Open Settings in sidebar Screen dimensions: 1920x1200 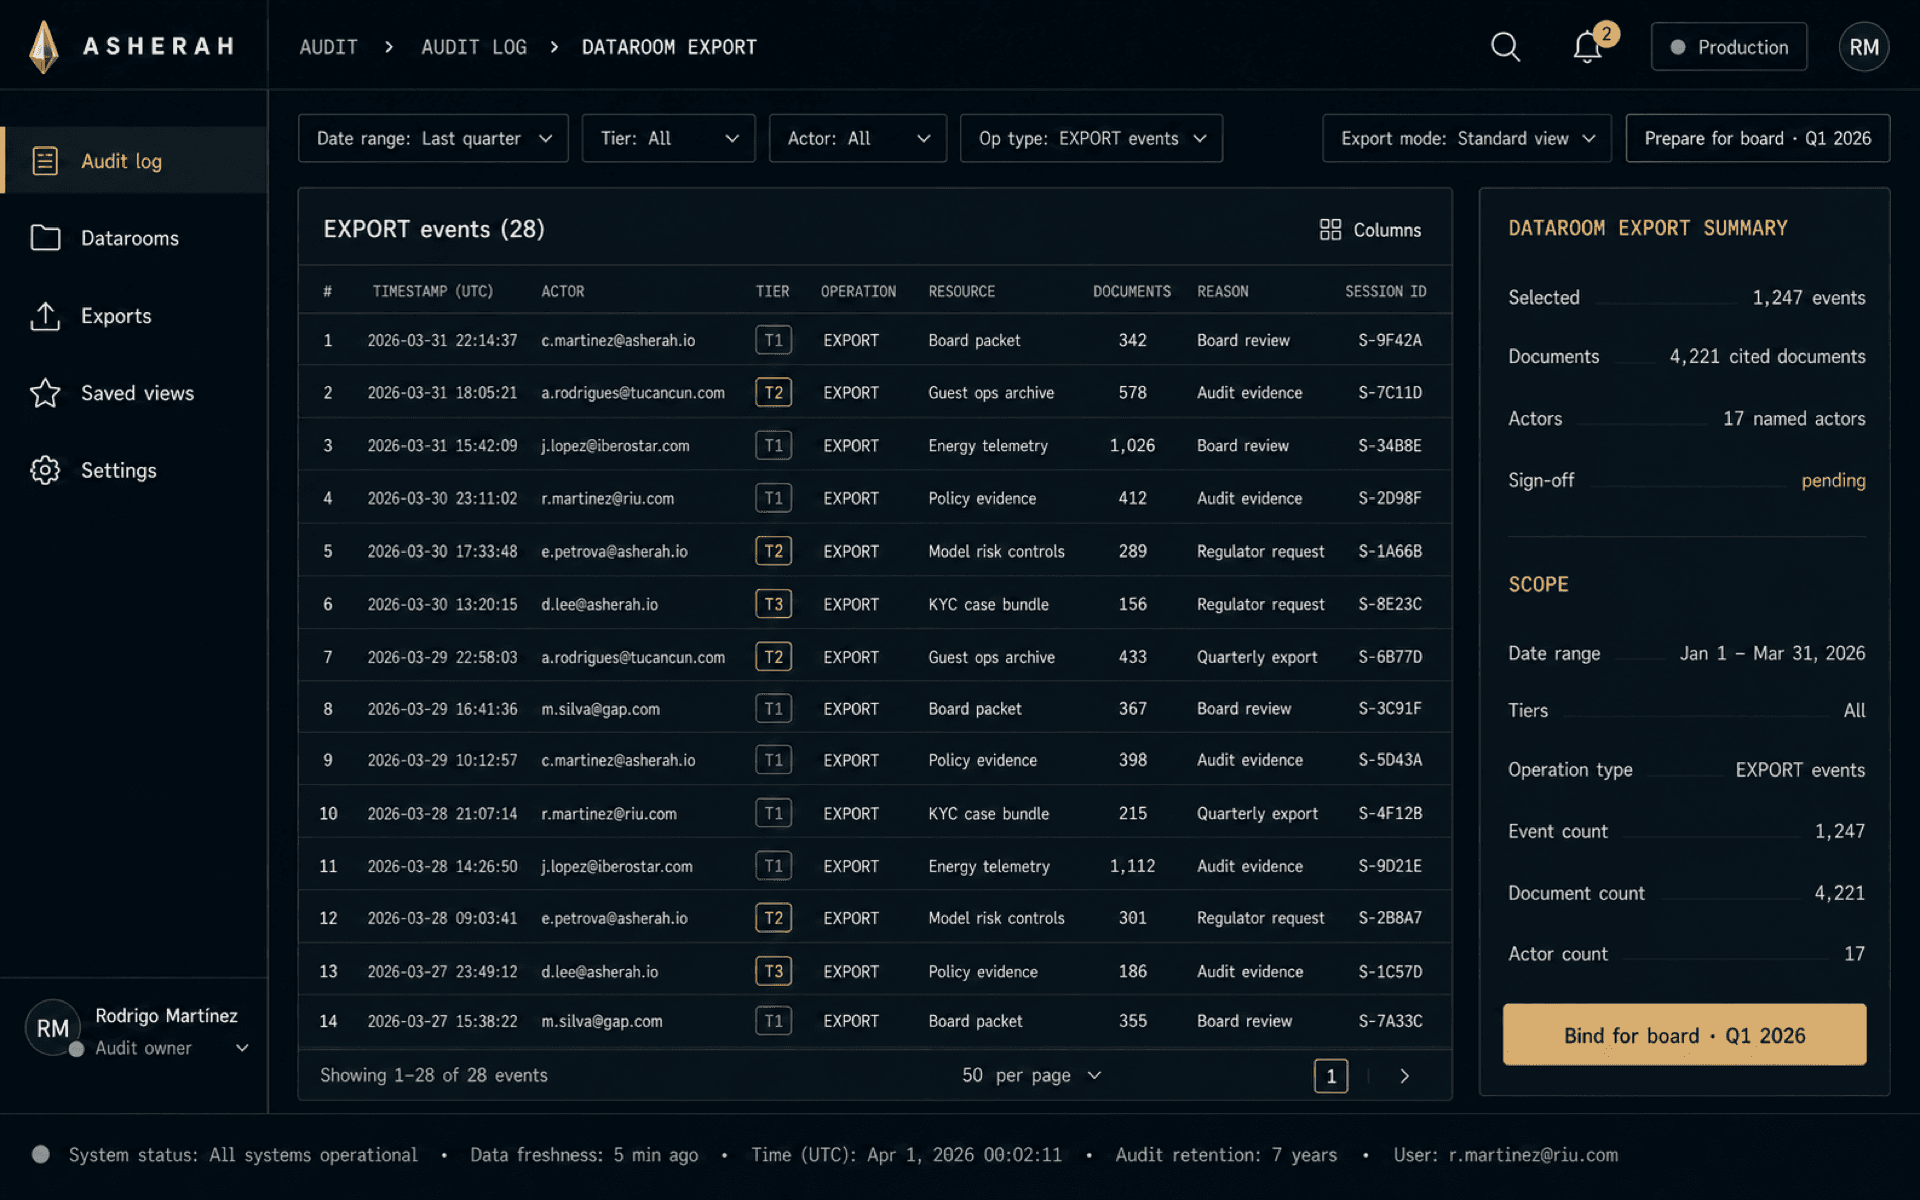[x=134, y=470]
